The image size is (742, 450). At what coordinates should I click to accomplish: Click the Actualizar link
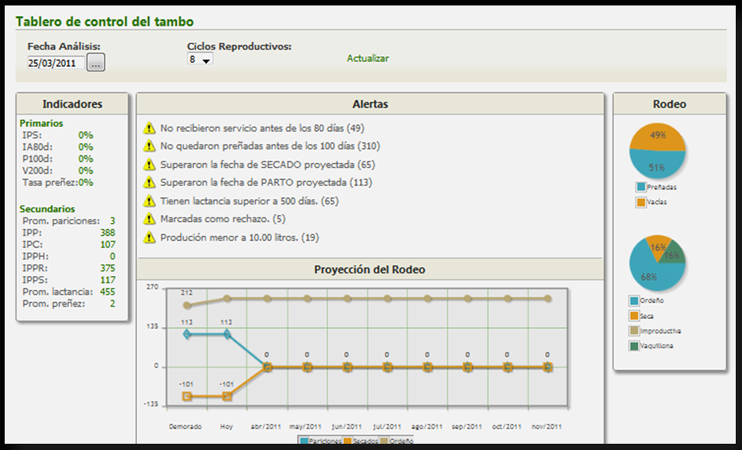(x=368, y=58)
